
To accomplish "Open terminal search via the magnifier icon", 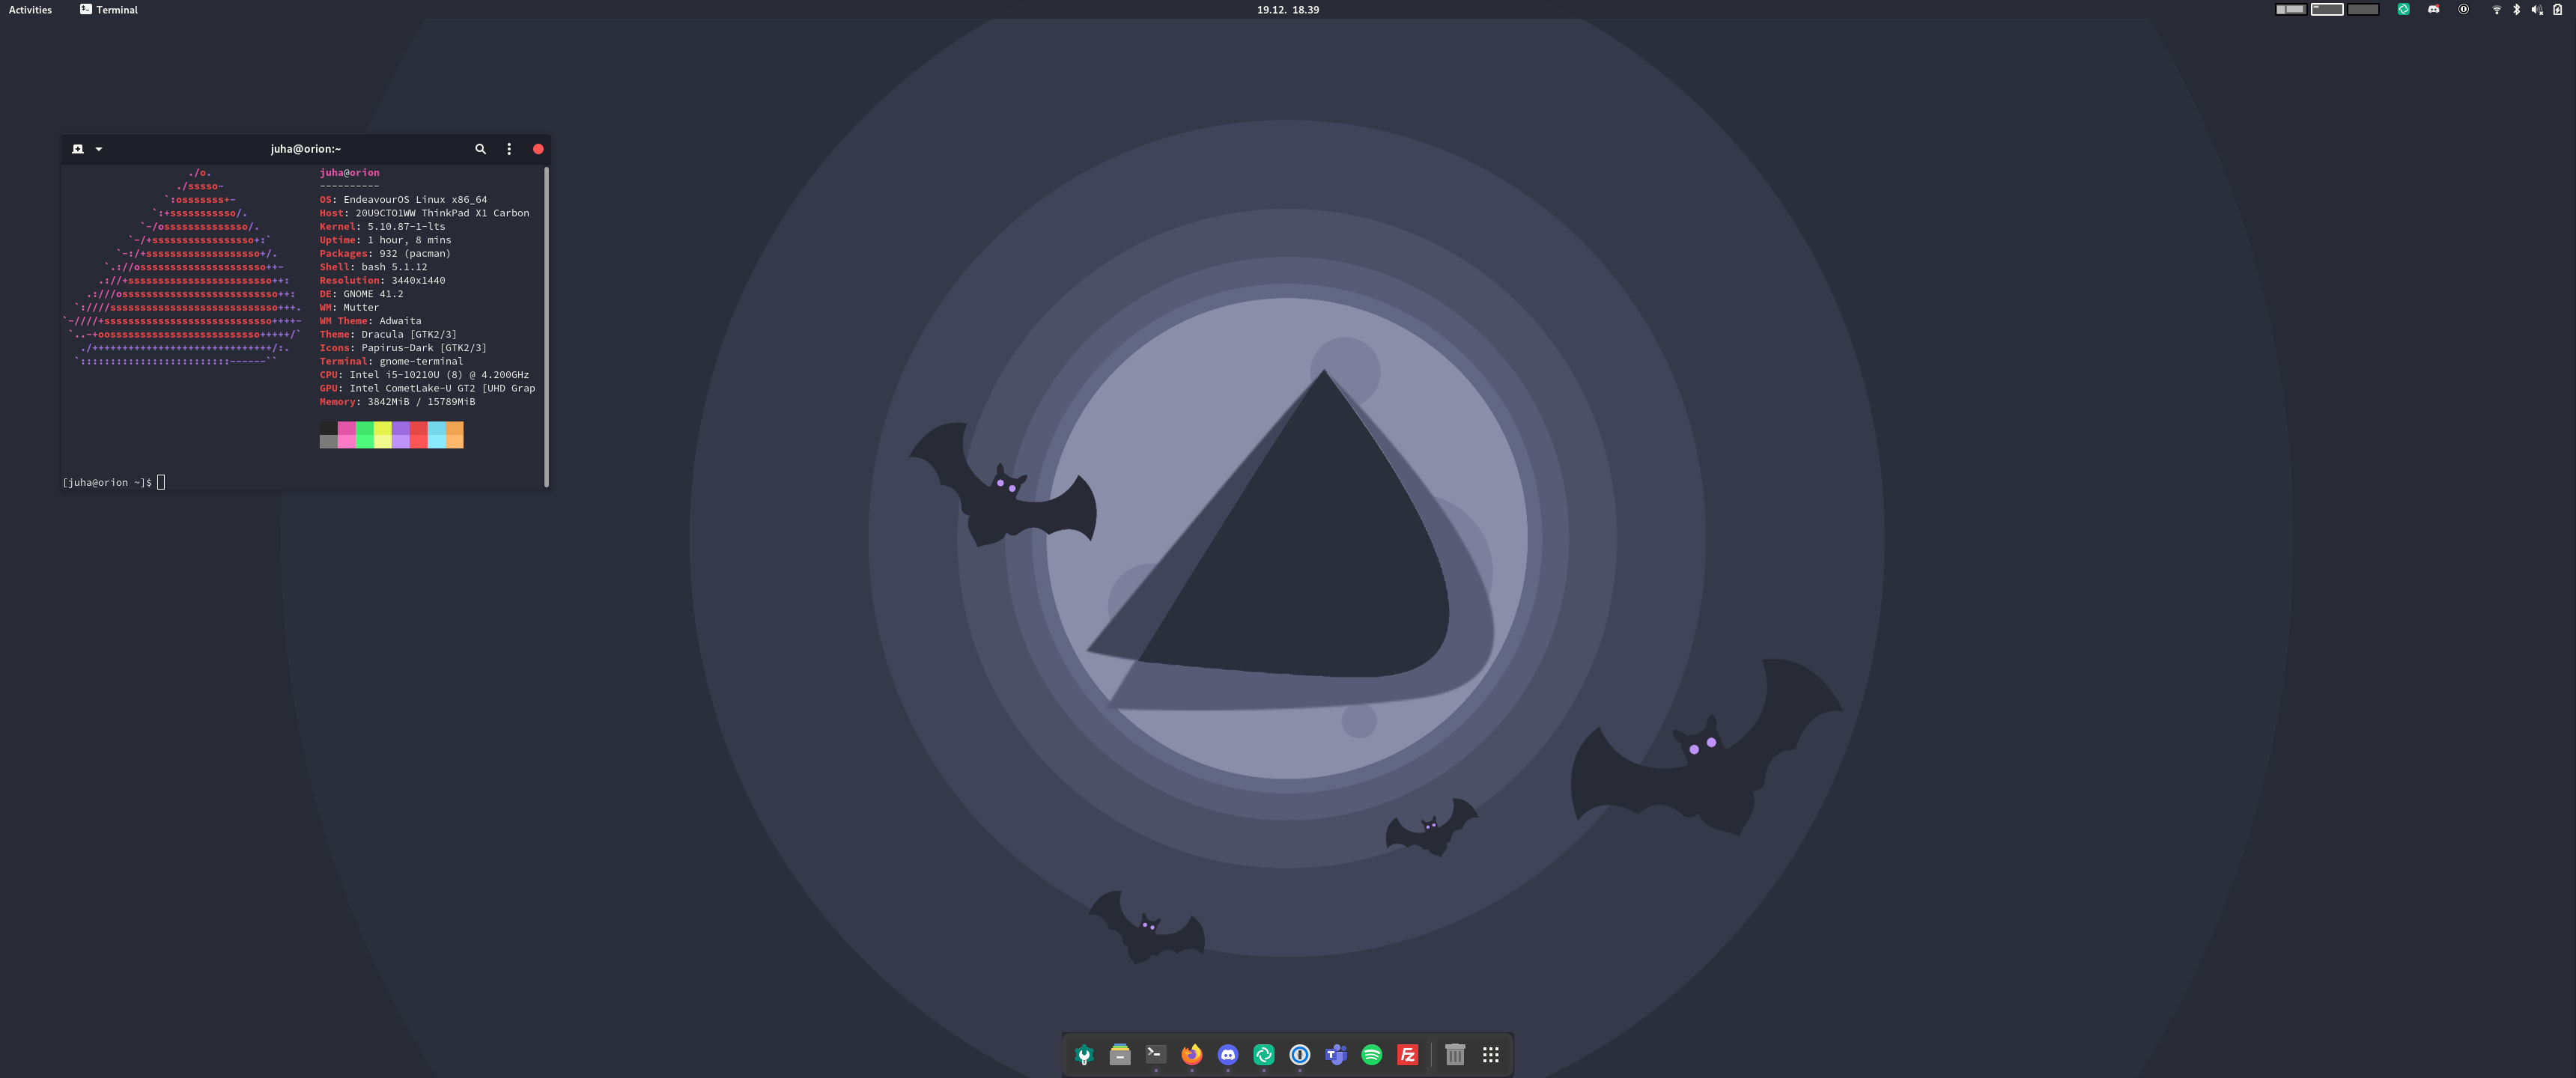I will pyautogui.click(x=480, y=149).
